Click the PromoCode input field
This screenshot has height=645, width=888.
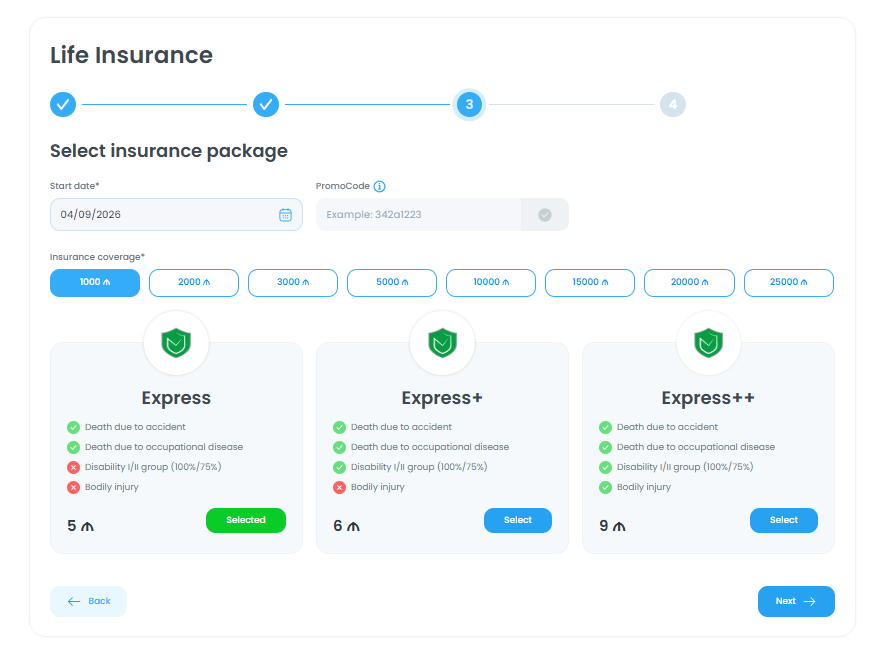pyautogui.click(x=418, y=214)
